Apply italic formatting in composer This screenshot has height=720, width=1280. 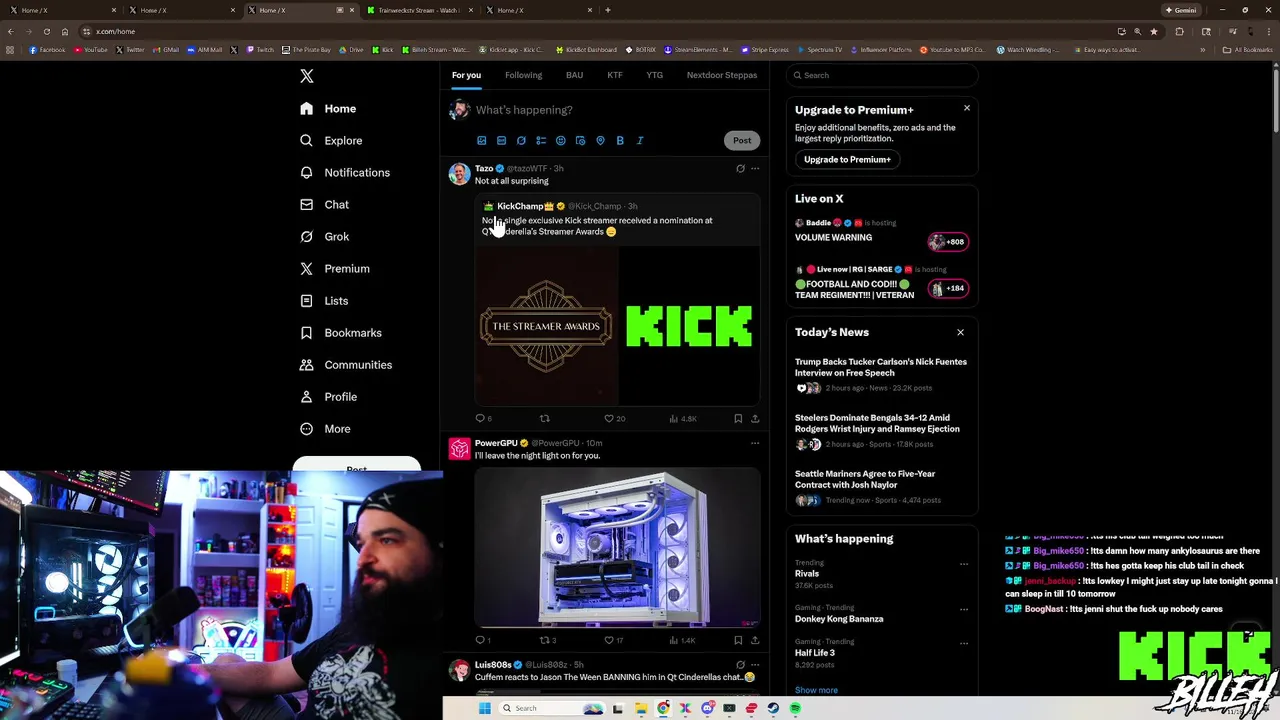pyautogui.click(x=640, y=141)
